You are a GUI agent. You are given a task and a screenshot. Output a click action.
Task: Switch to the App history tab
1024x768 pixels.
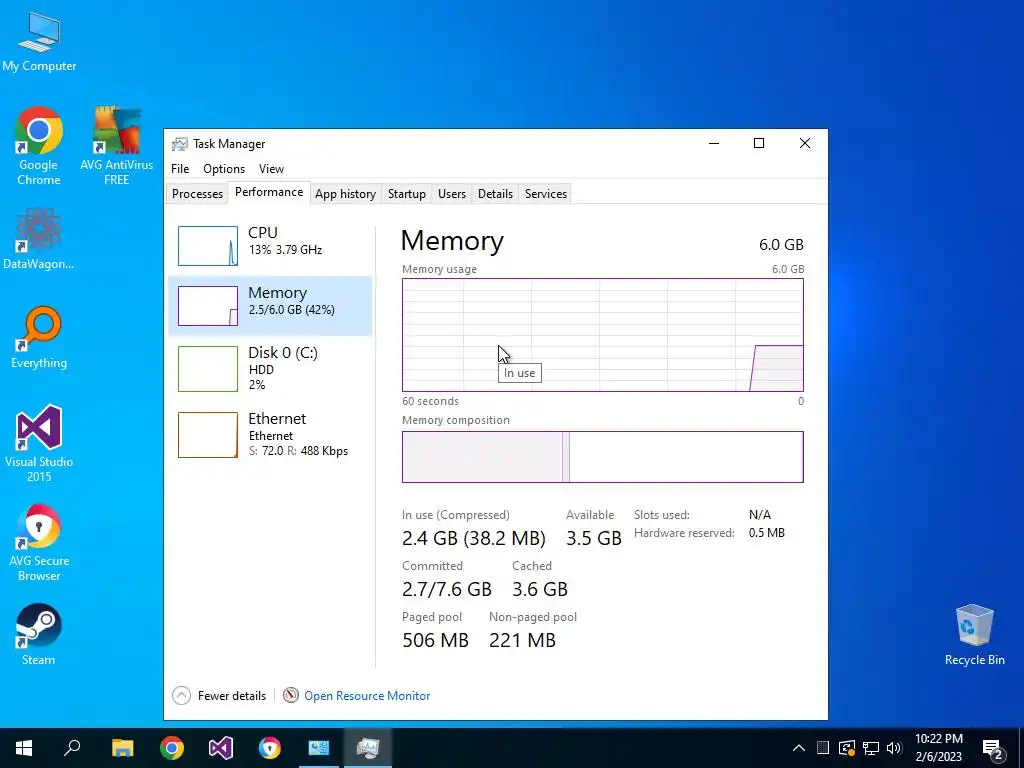point(345,194)
